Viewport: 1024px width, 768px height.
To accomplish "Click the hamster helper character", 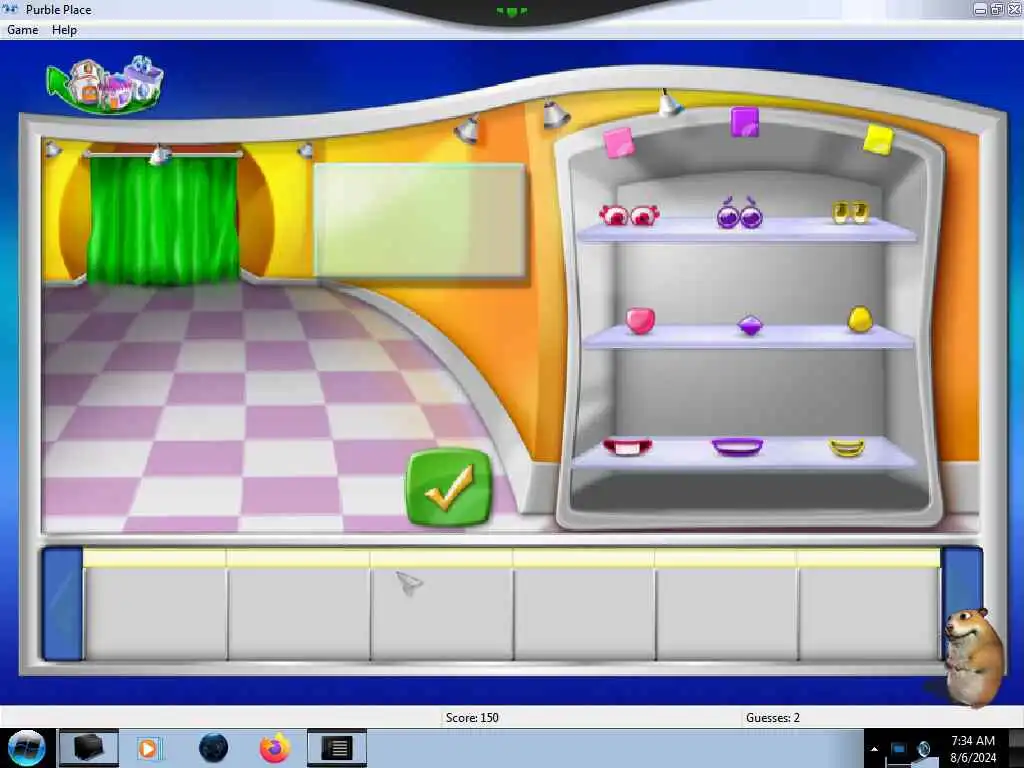I will pyautogui.click(x=974, y=656).
